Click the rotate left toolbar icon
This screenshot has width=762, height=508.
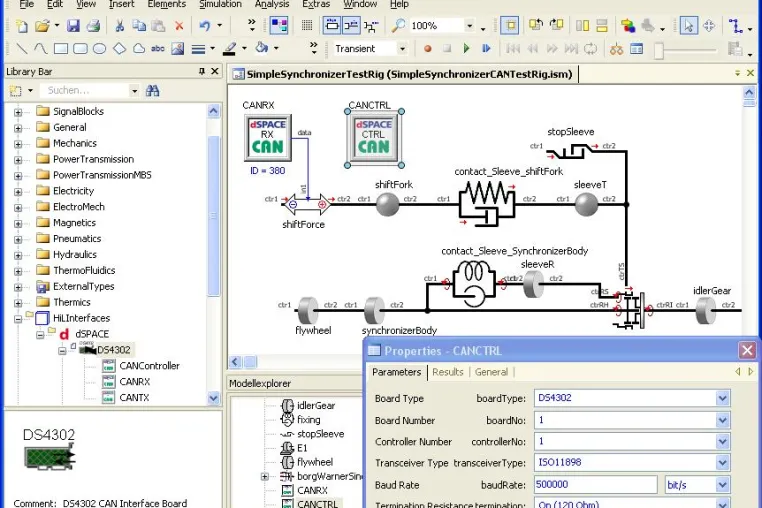(x=536, y=25)
